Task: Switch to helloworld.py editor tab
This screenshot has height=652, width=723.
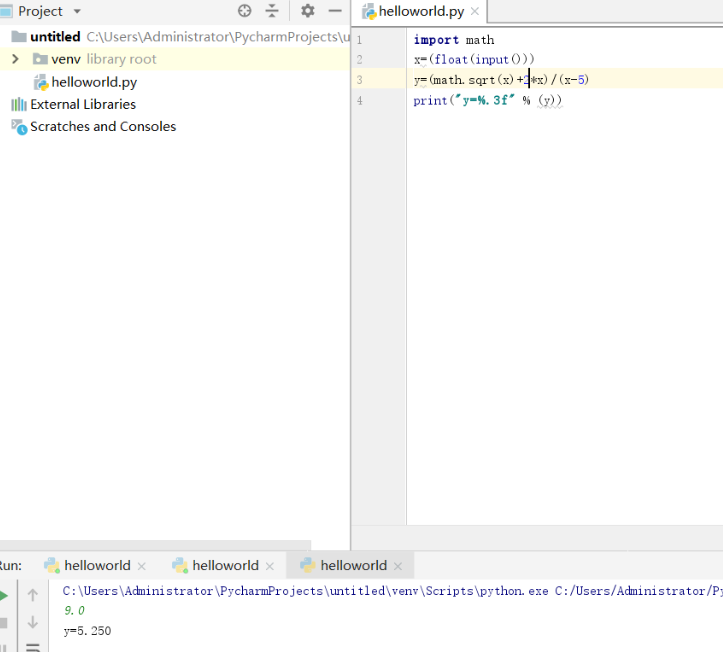Action: [421, 11]
